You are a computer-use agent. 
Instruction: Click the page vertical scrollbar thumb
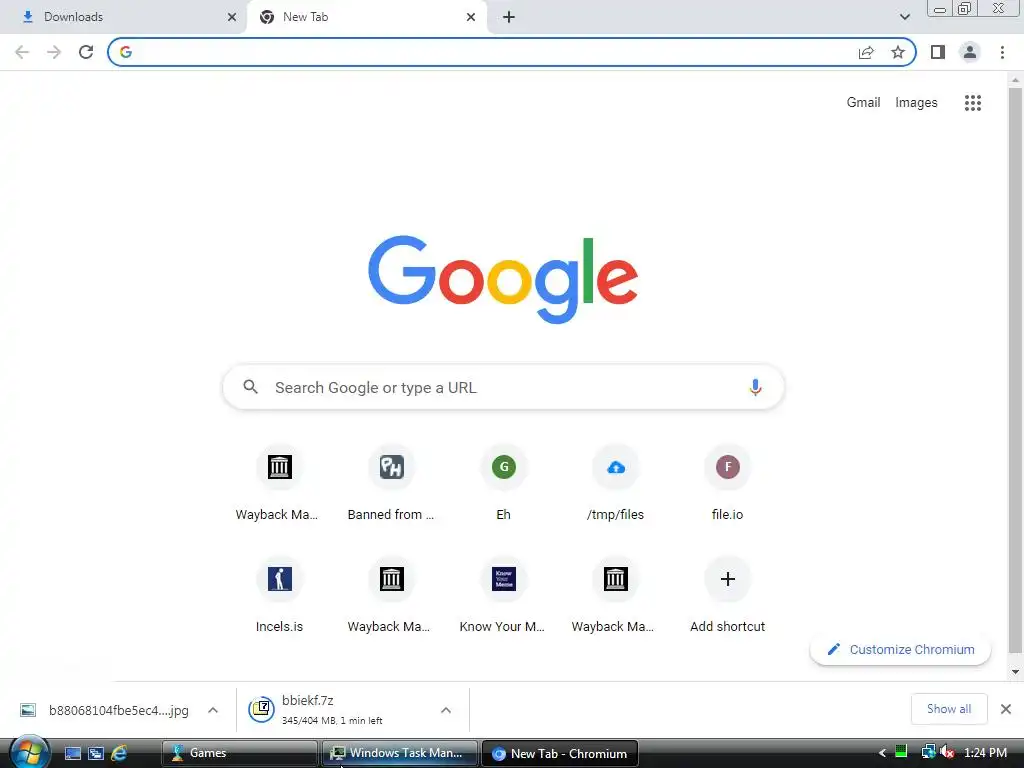[1015, 369]
